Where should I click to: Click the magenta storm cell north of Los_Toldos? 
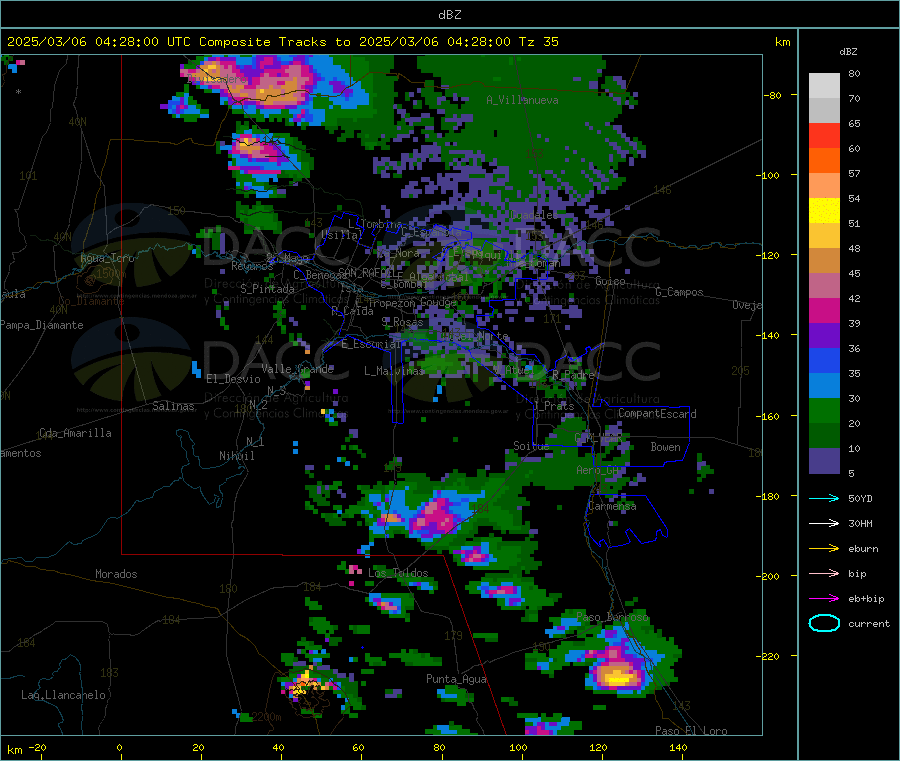(435, 515)
